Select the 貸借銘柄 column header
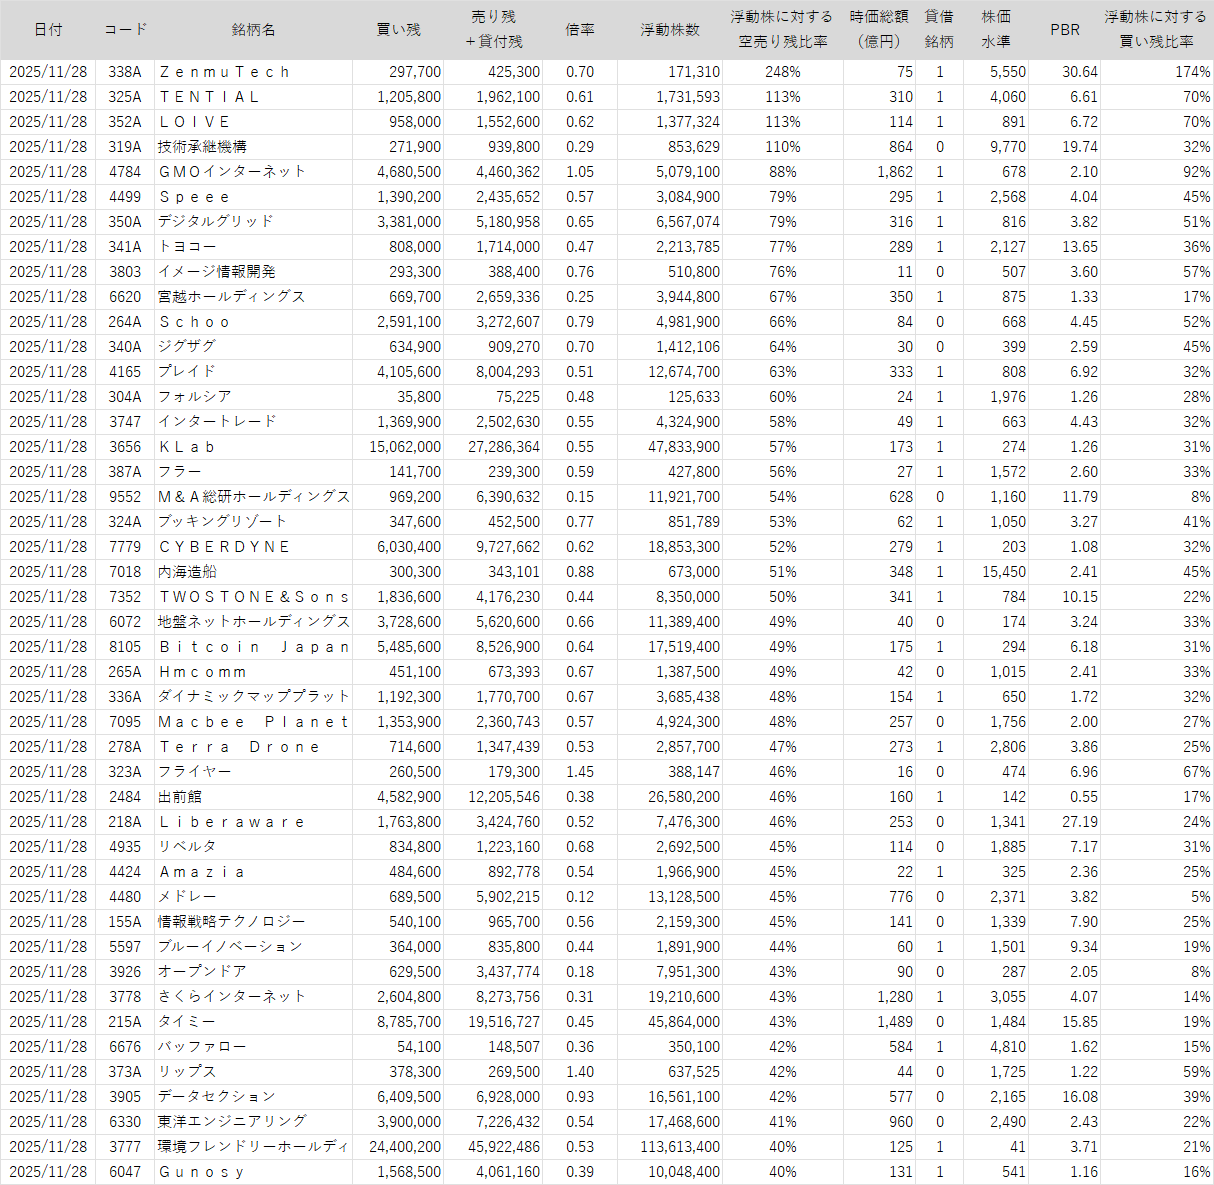The width and height of the screenshot is (1214, 1185). click(939, 30)
